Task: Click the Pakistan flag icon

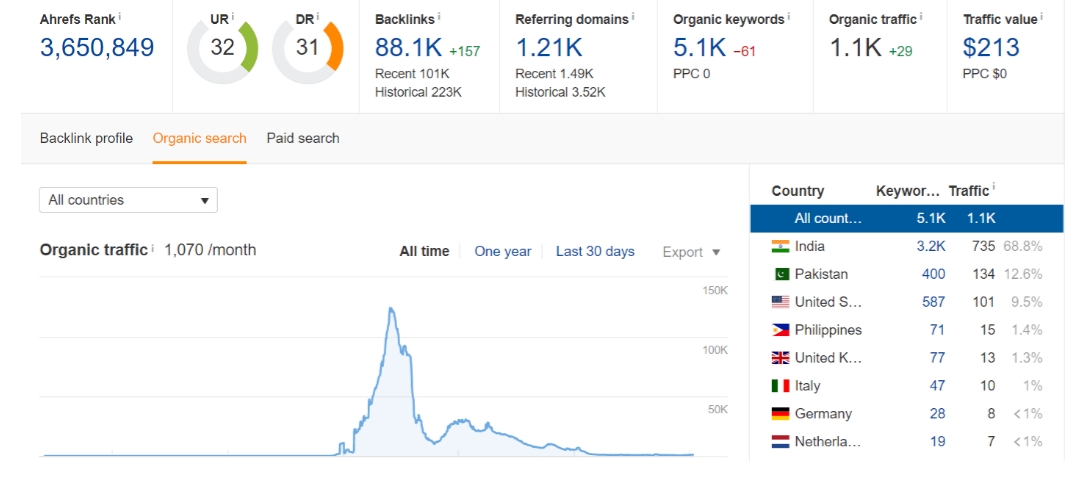Action: click(x=780, y=274)
